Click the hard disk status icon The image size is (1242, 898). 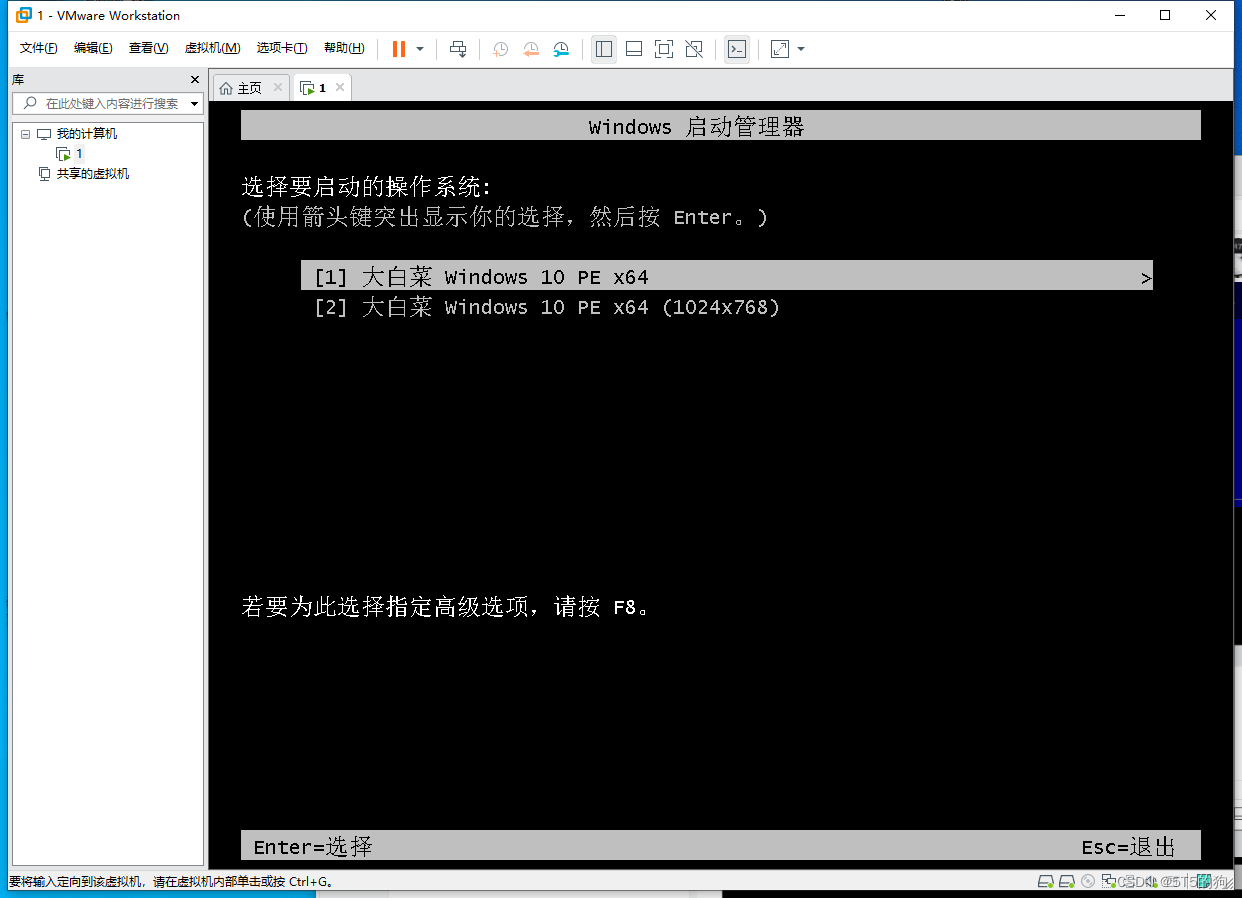point(1046,881)
